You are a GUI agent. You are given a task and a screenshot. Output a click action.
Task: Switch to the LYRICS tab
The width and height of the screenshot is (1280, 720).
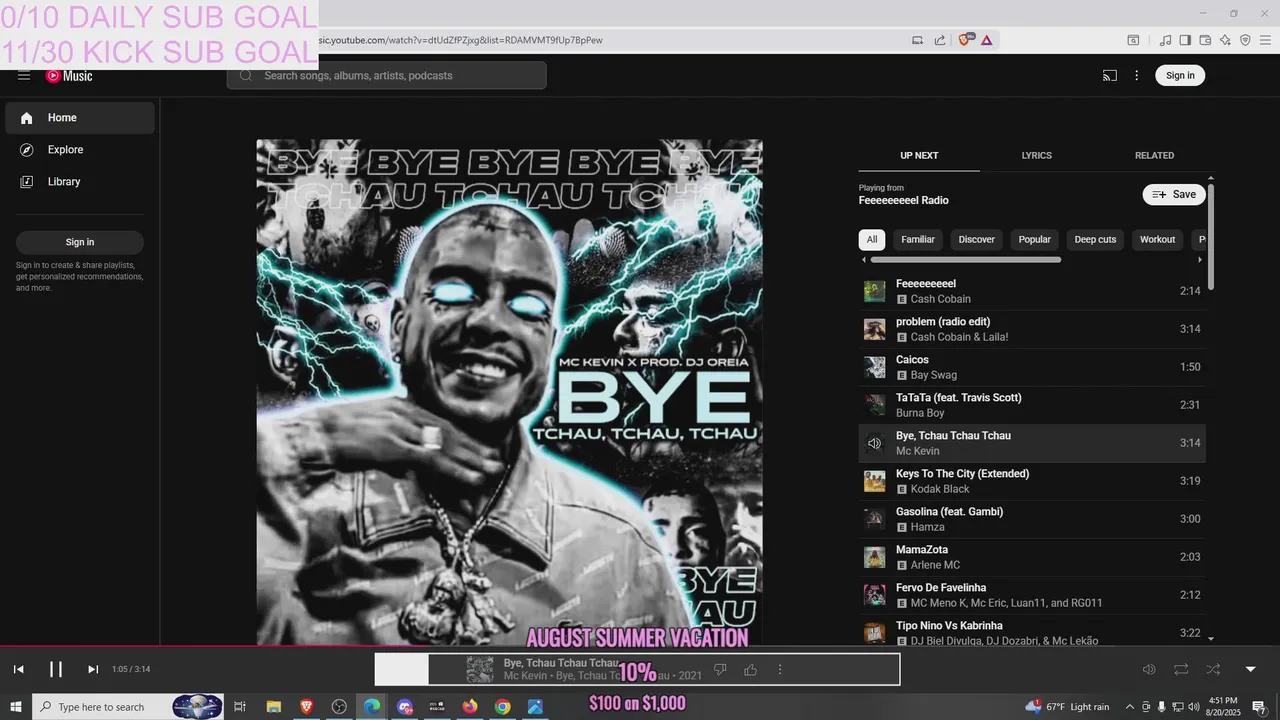click(1036, 156)
